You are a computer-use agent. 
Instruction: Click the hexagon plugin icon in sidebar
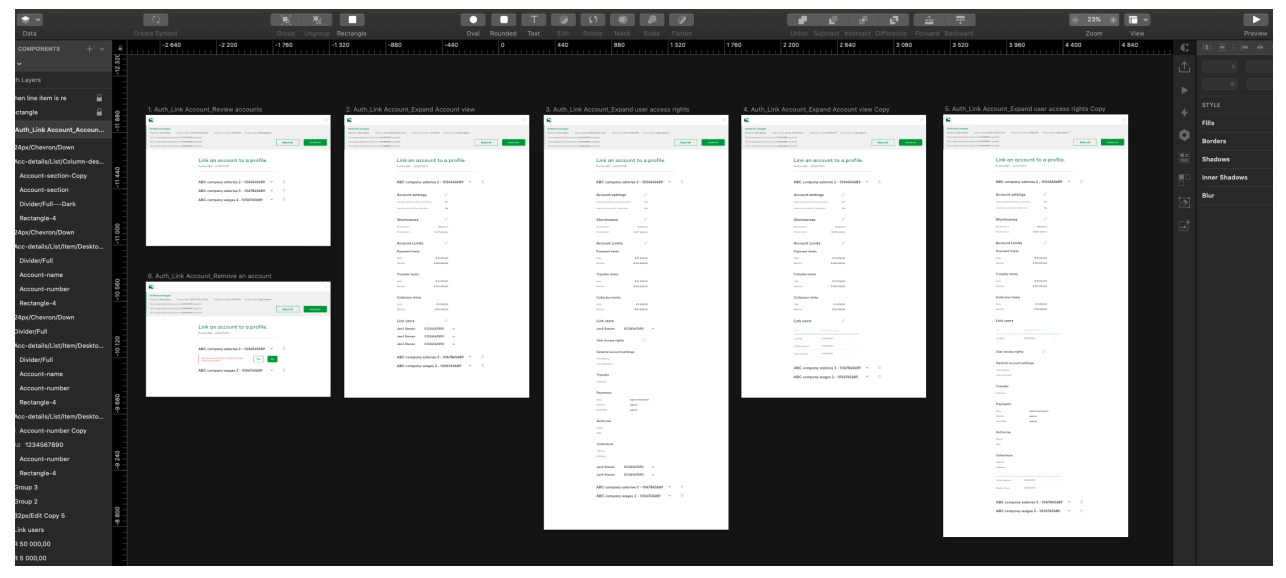[1184, 135]
